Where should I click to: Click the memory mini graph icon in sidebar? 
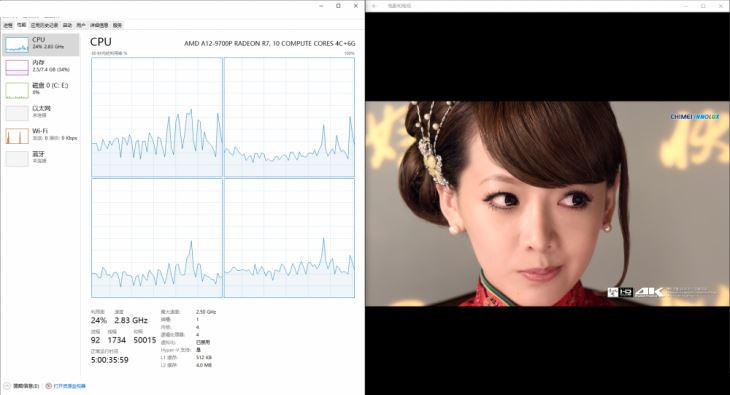17,68
